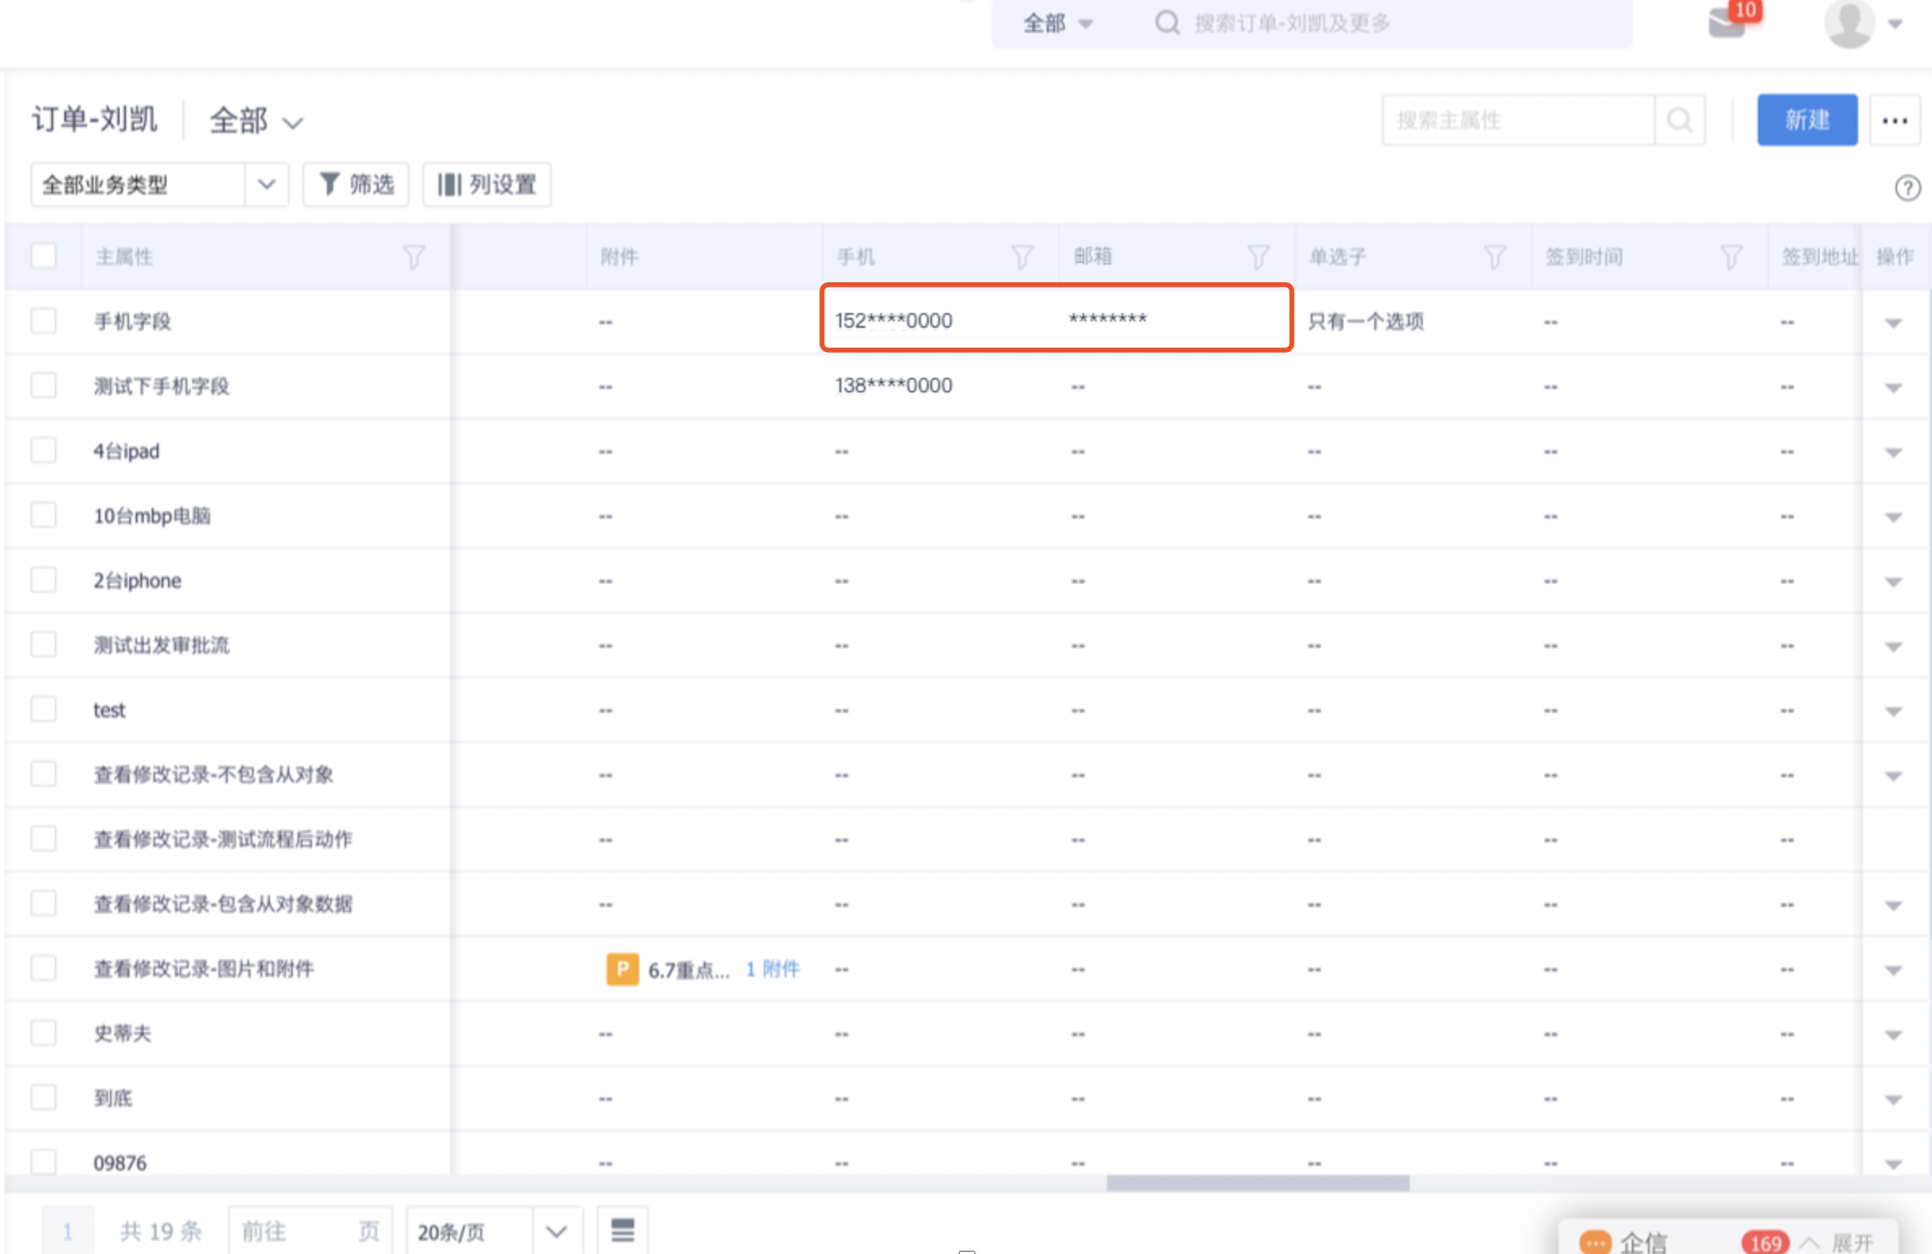Filter the 主属性 column
This screenshot has width=1932, height=1254.
(x=413, y=257)
